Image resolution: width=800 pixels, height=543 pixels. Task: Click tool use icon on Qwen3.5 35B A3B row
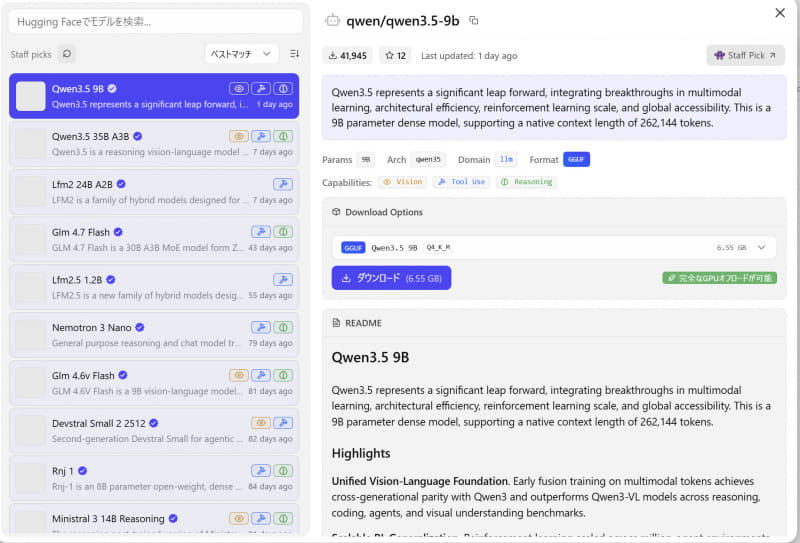261,136
